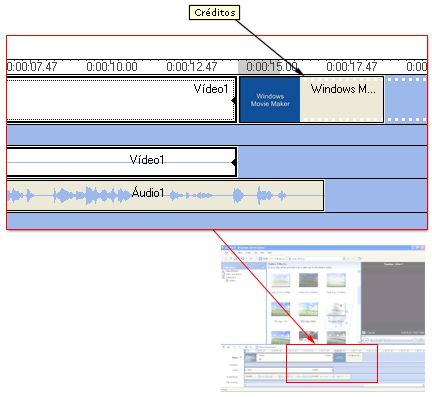
Task: Set playhead at 0:00:12.47 on ruler
Action: coord(192,67)
